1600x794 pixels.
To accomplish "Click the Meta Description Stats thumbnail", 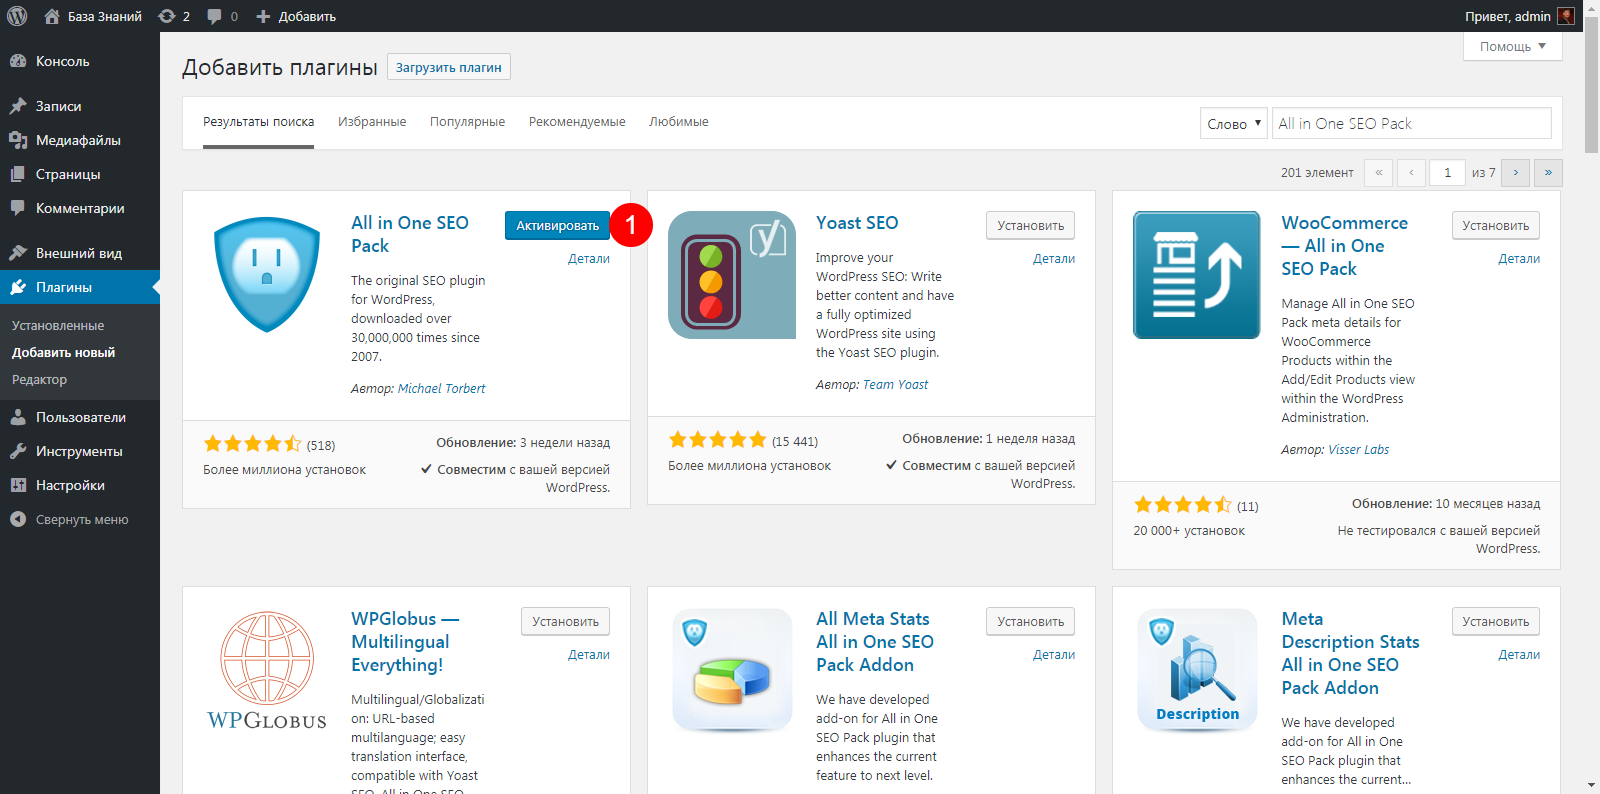I will click(x=1197, y=670).
